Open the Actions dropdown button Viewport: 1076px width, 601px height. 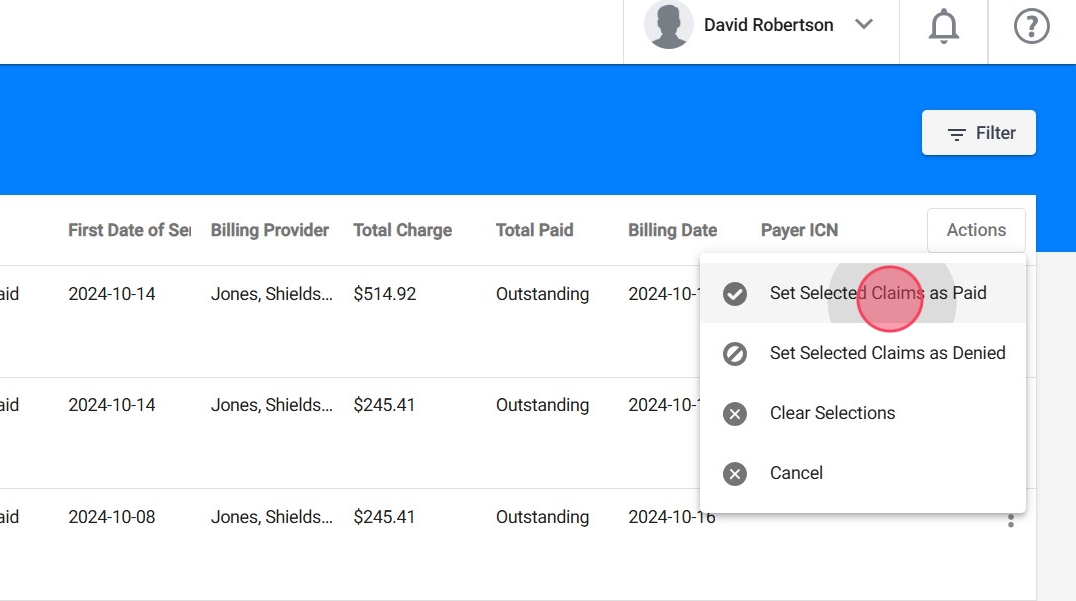(x=975, y=230)
